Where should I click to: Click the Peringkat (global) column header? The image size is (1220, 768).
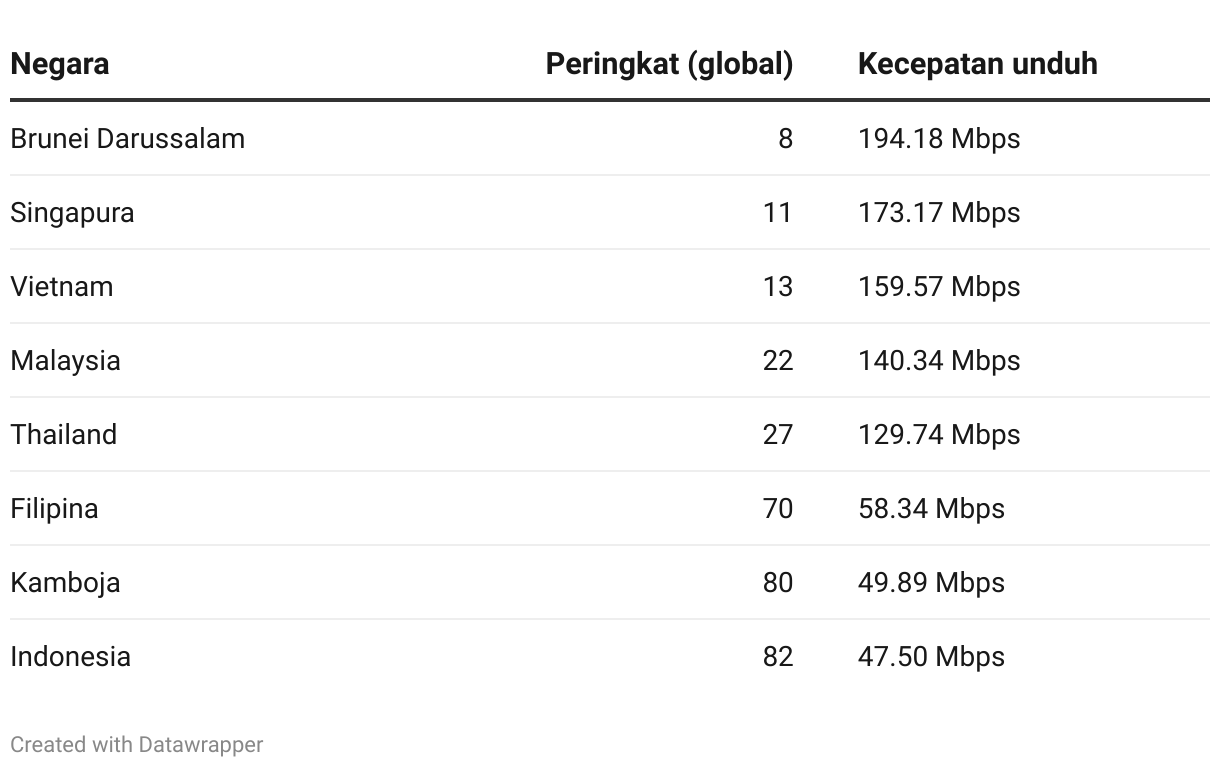(669, 64)
